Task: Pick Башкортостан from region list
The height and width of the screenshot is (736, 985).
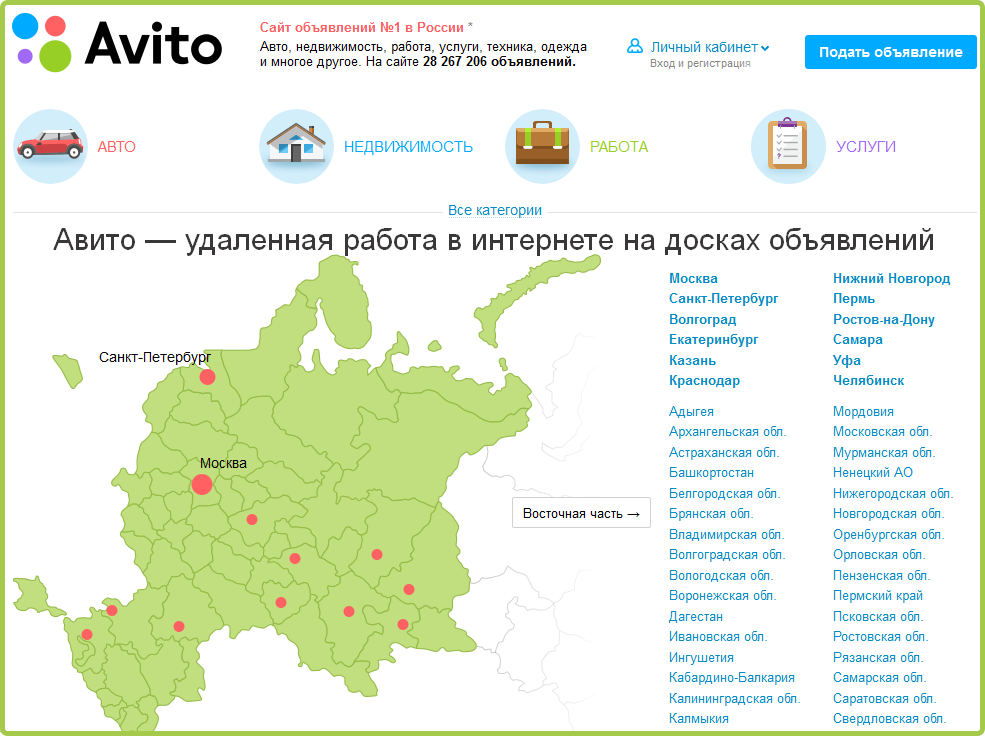Action: 711,472
